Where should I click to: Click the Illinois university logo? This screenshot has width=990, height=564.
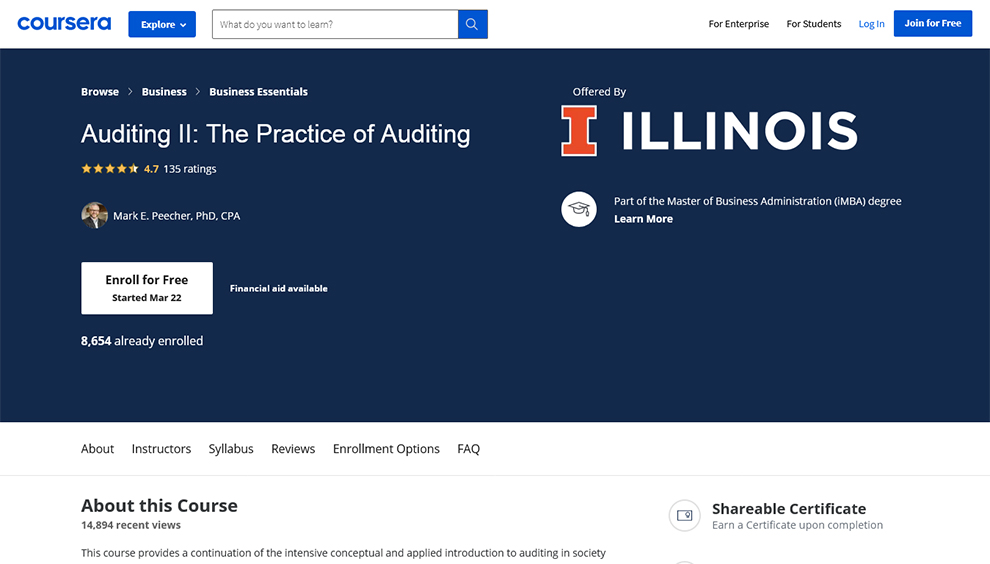709,131
